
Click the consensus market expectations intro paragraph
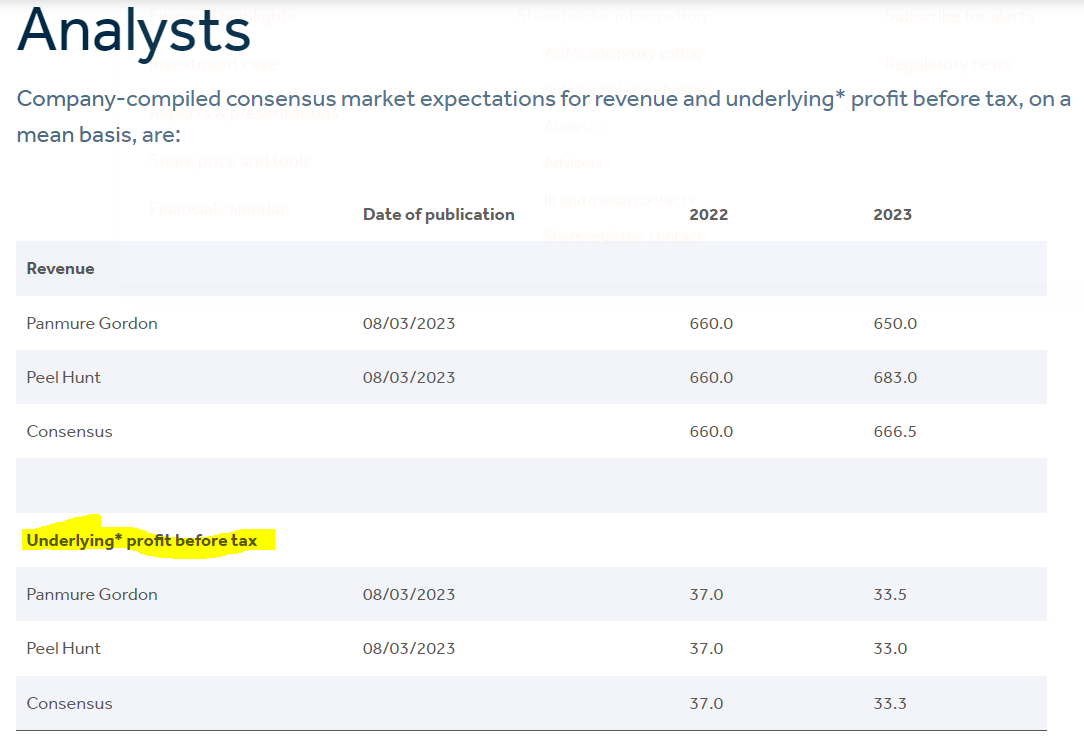tap(543, 116)
